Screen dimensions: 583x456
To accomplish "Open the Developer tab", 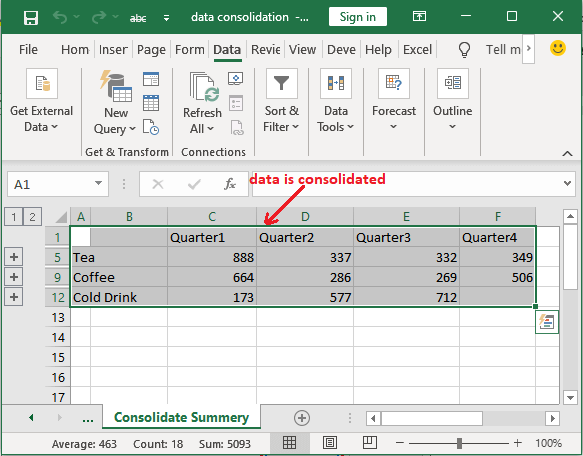I will 341,49.
